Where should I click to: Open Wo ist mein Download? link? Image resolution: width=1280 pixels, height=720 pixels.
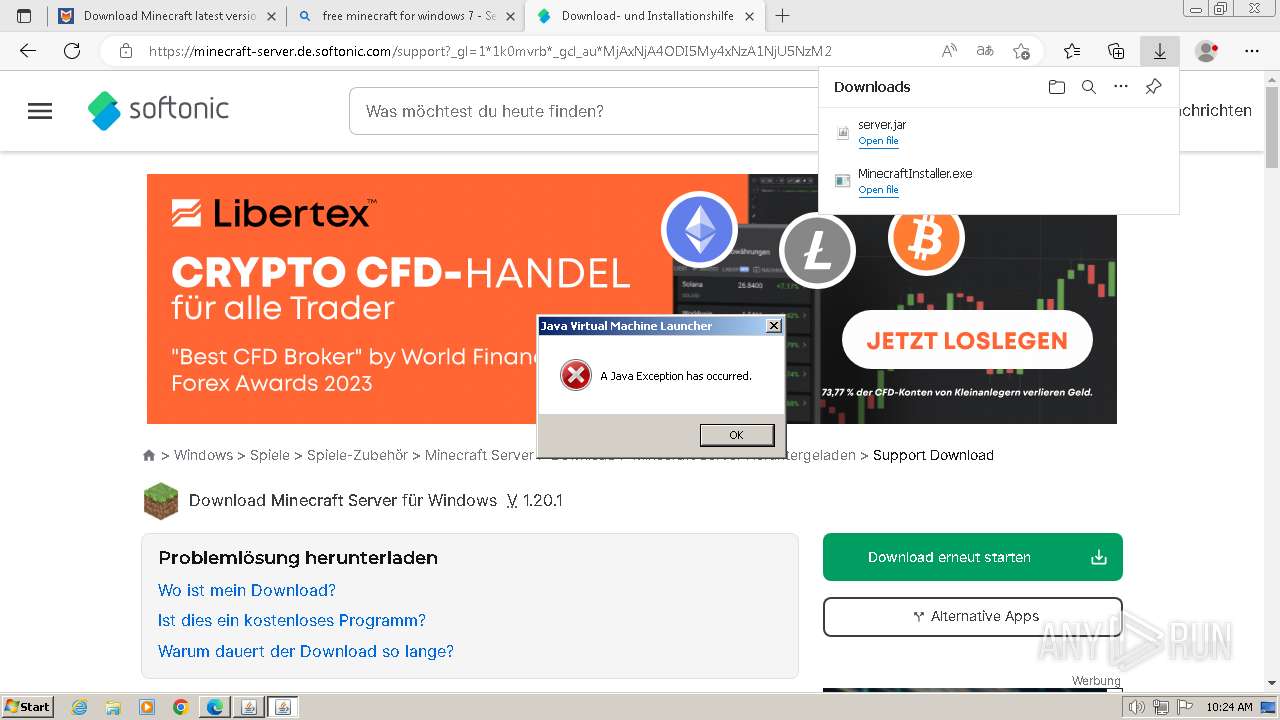point(247,590)
